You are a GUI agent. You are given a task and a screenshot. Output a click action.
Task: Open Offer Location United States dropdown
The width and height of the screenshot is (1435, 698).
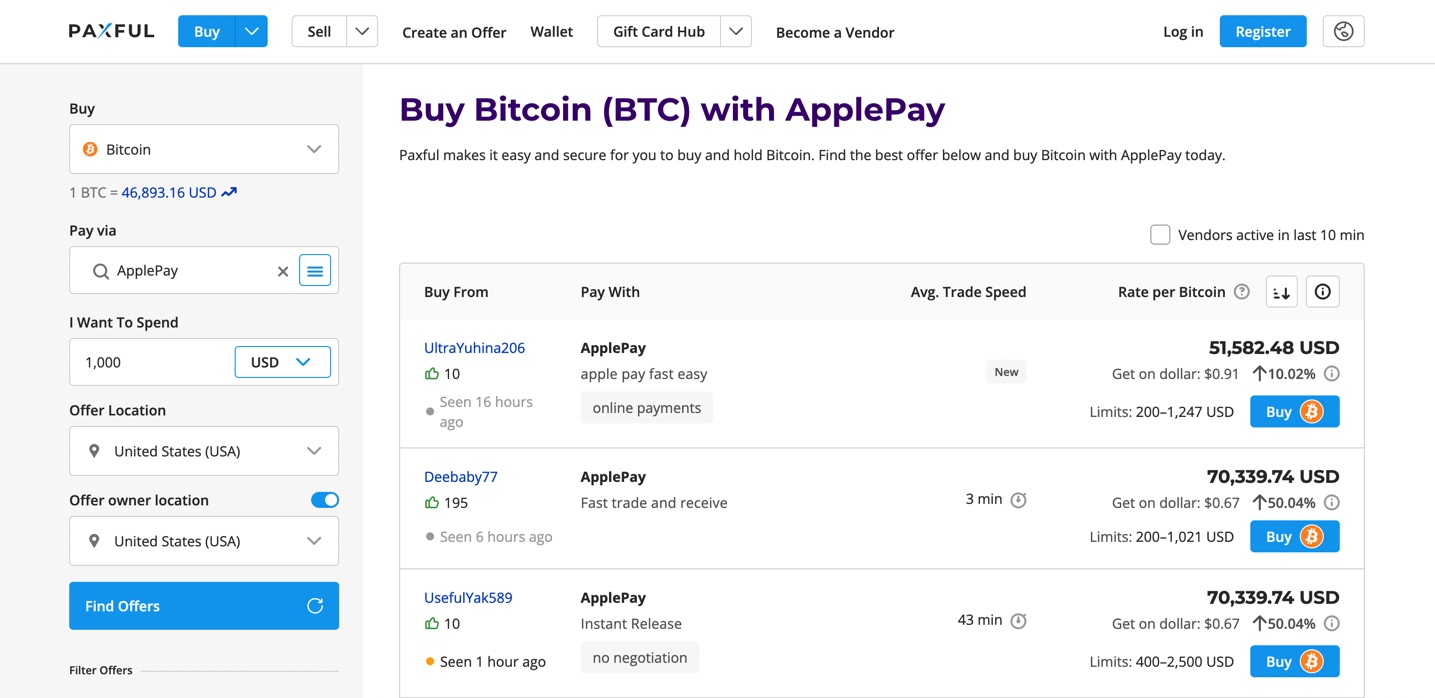point(204,451)
